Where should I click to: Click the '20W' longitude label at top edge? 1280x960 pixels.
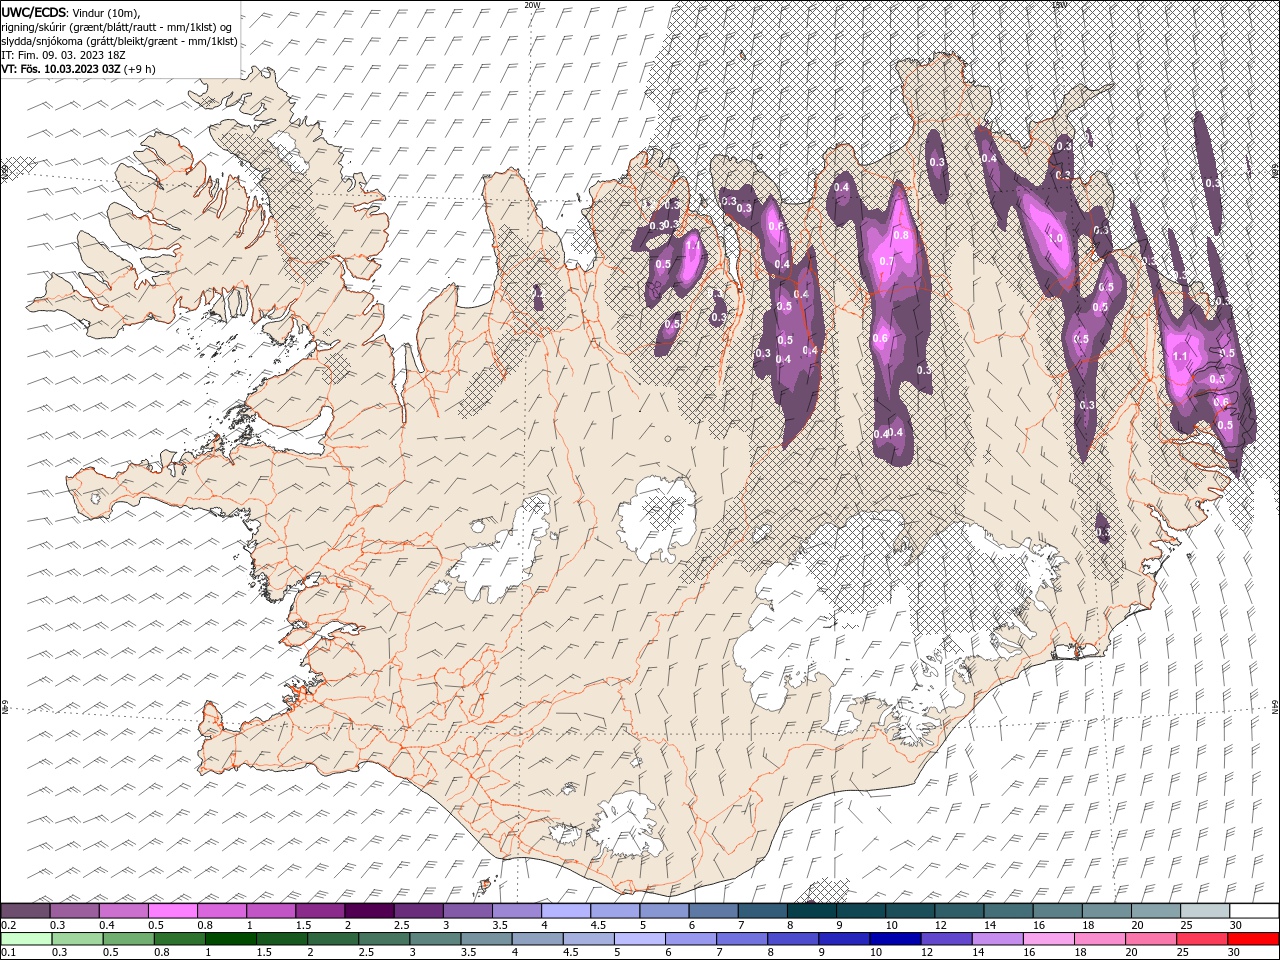532,5
